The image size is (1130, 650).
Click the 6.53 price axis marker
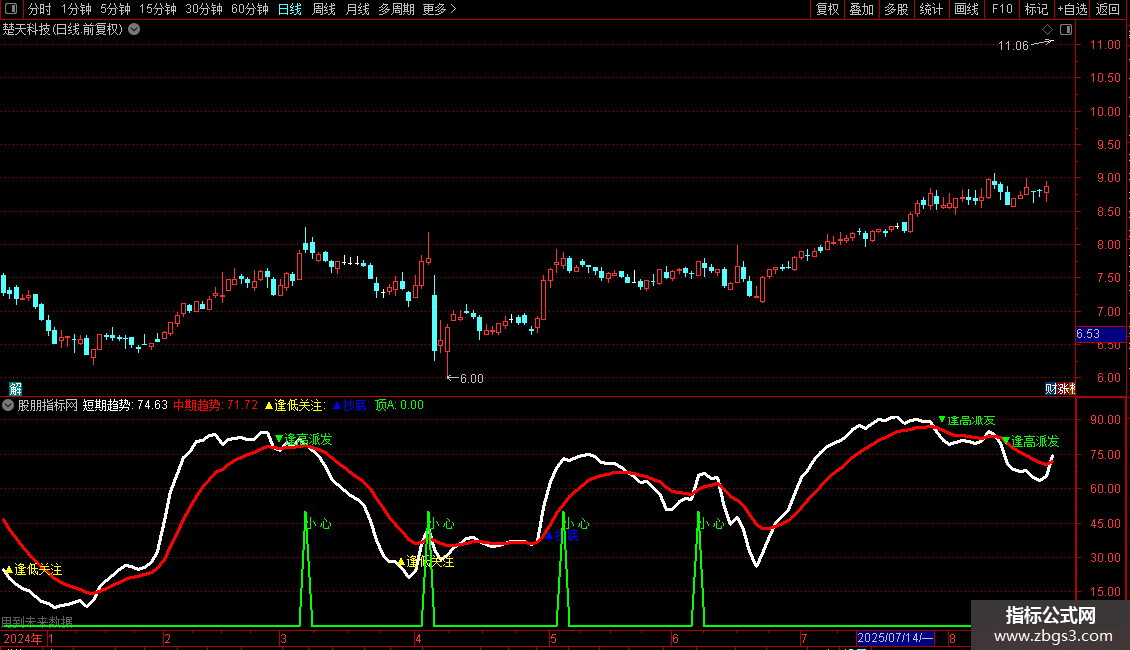1100,334
